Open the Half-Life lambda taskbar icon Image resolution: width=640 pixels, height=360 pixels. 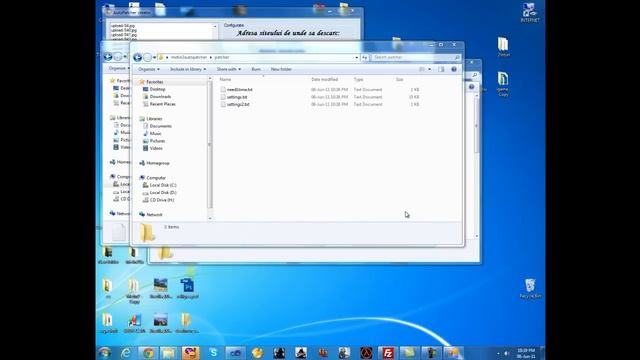(x=366, y=353)
